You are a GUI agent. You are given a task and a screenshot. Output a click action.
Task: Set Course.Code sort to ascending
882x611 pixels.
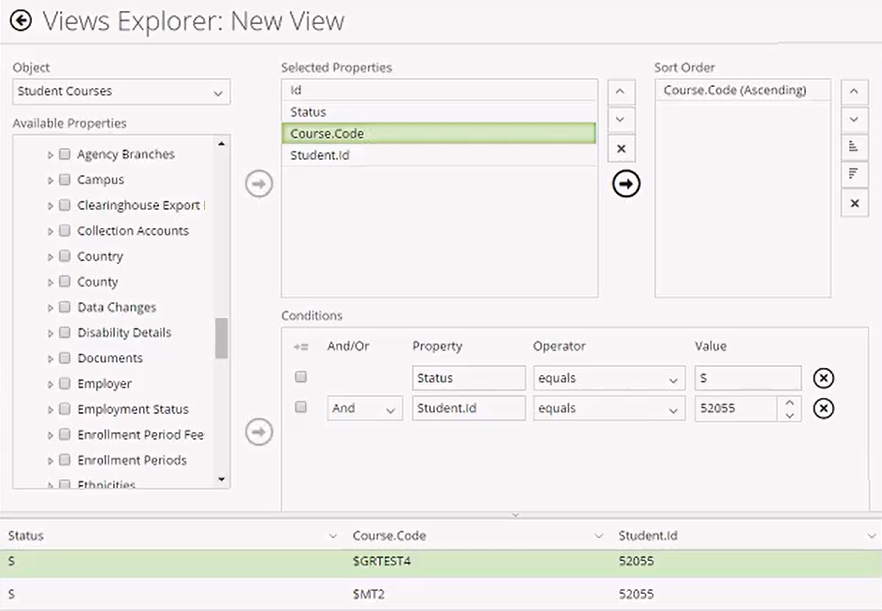point(854,146)
